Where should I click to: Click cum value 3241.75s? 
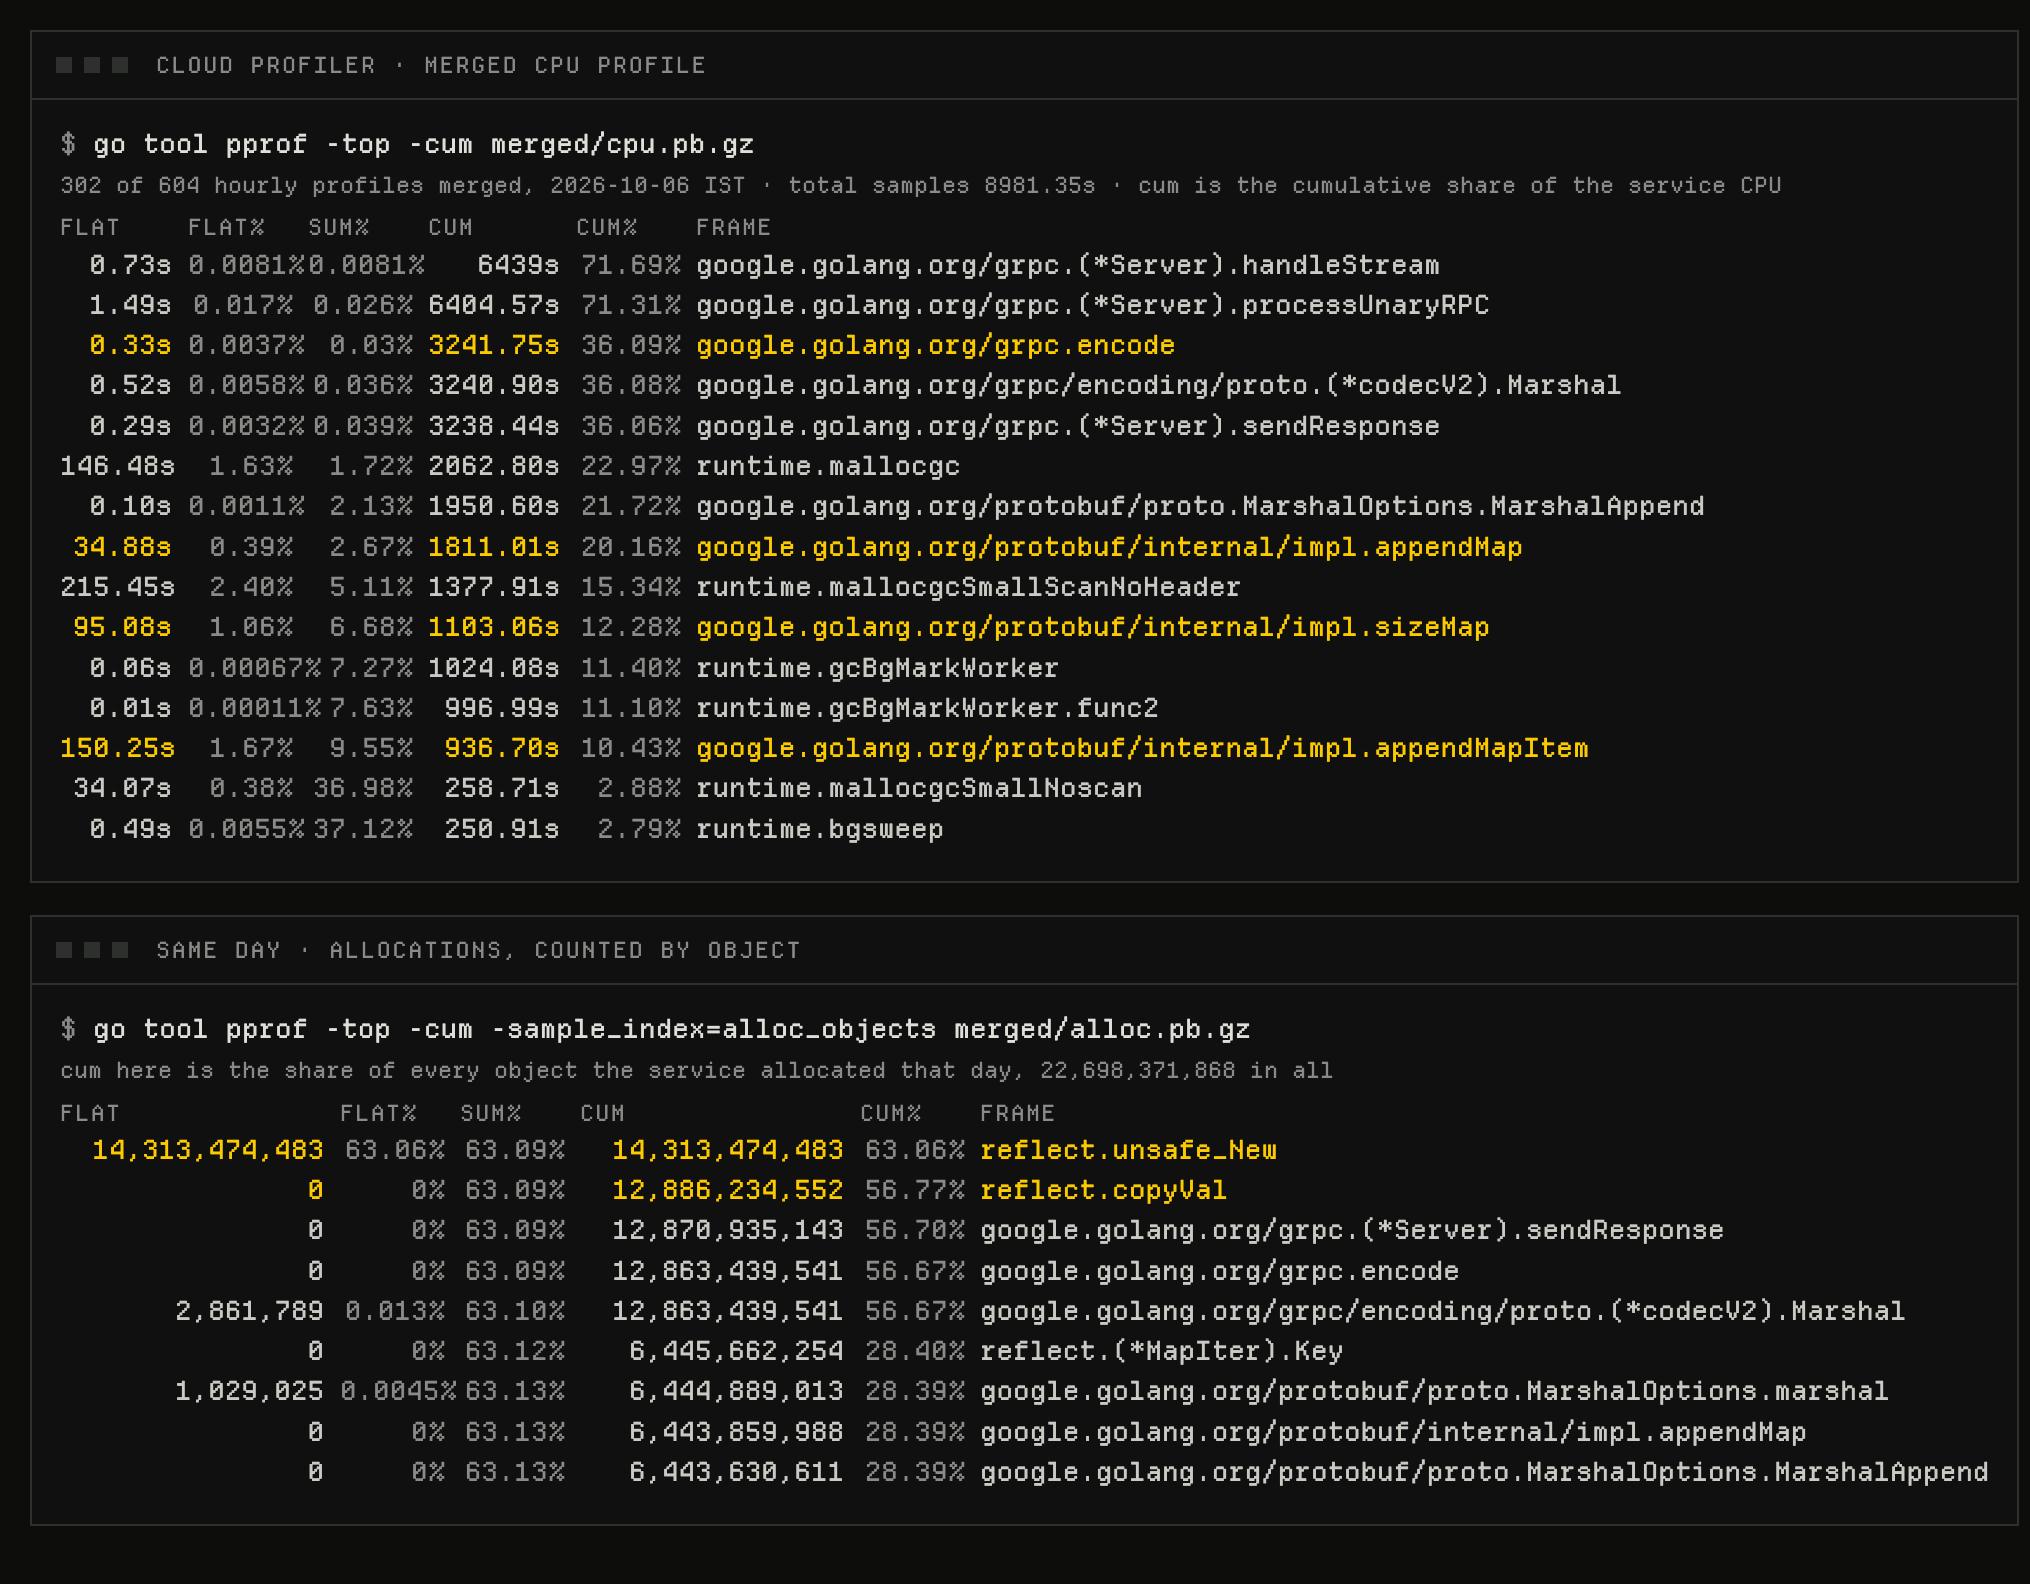pos(494,345)
